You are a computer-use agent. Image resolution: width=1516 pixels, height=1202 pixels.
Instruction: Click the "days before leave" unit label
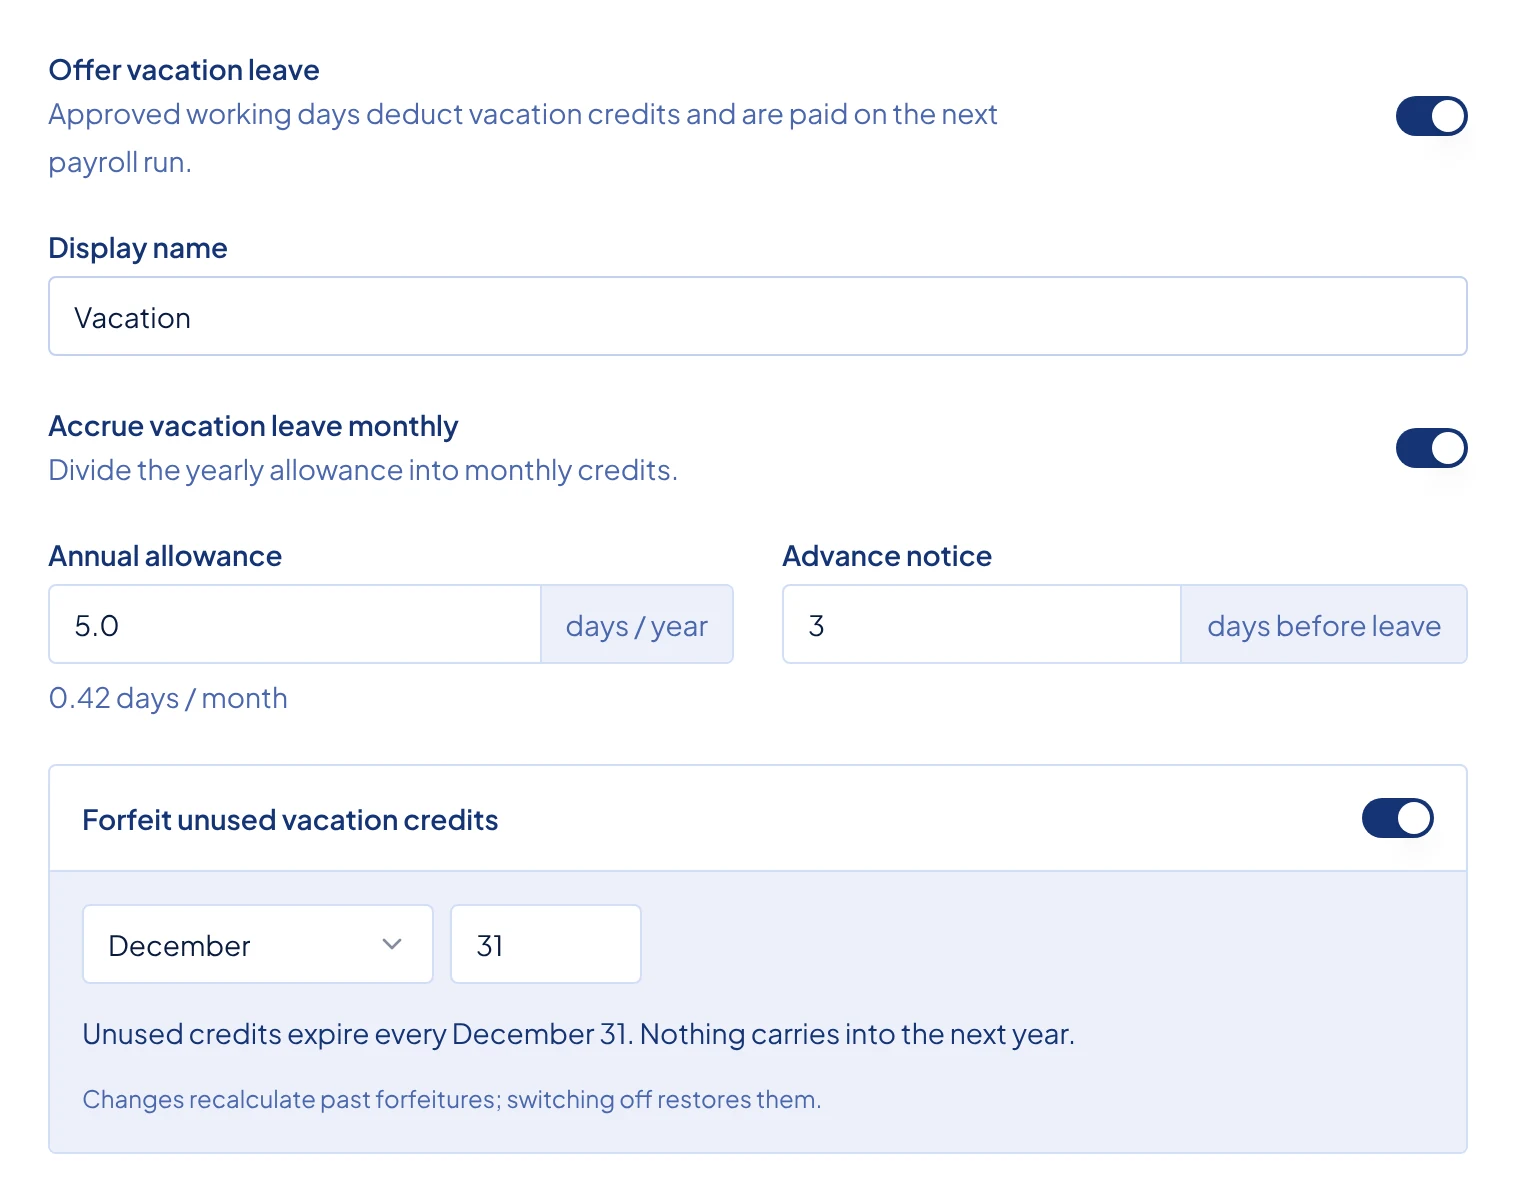click(x=1324, y=626)
